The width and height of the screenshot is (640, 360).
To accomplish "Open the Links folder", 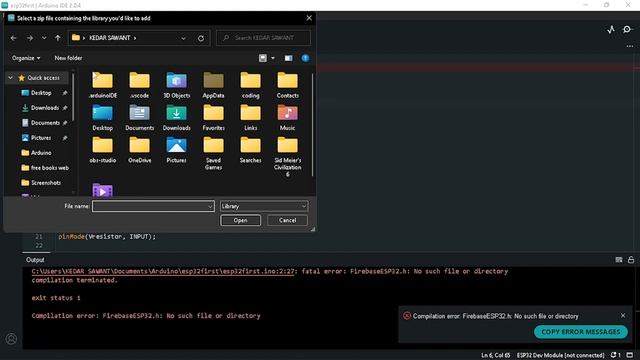I will (x=251, y=118).
